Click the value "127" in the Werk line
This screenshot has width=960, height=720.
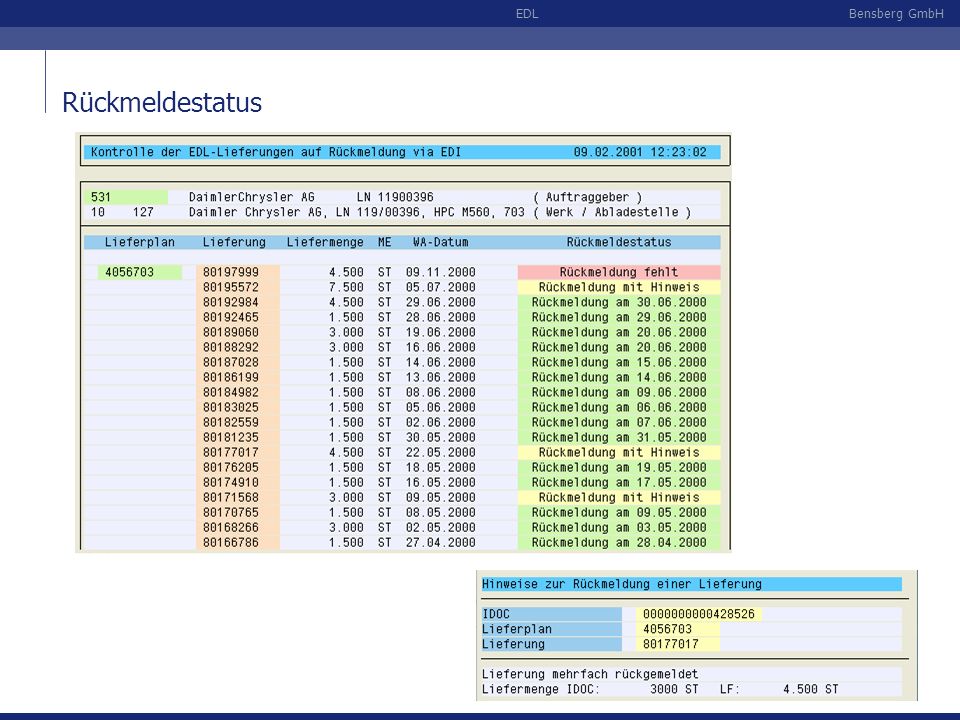[143, 212]
